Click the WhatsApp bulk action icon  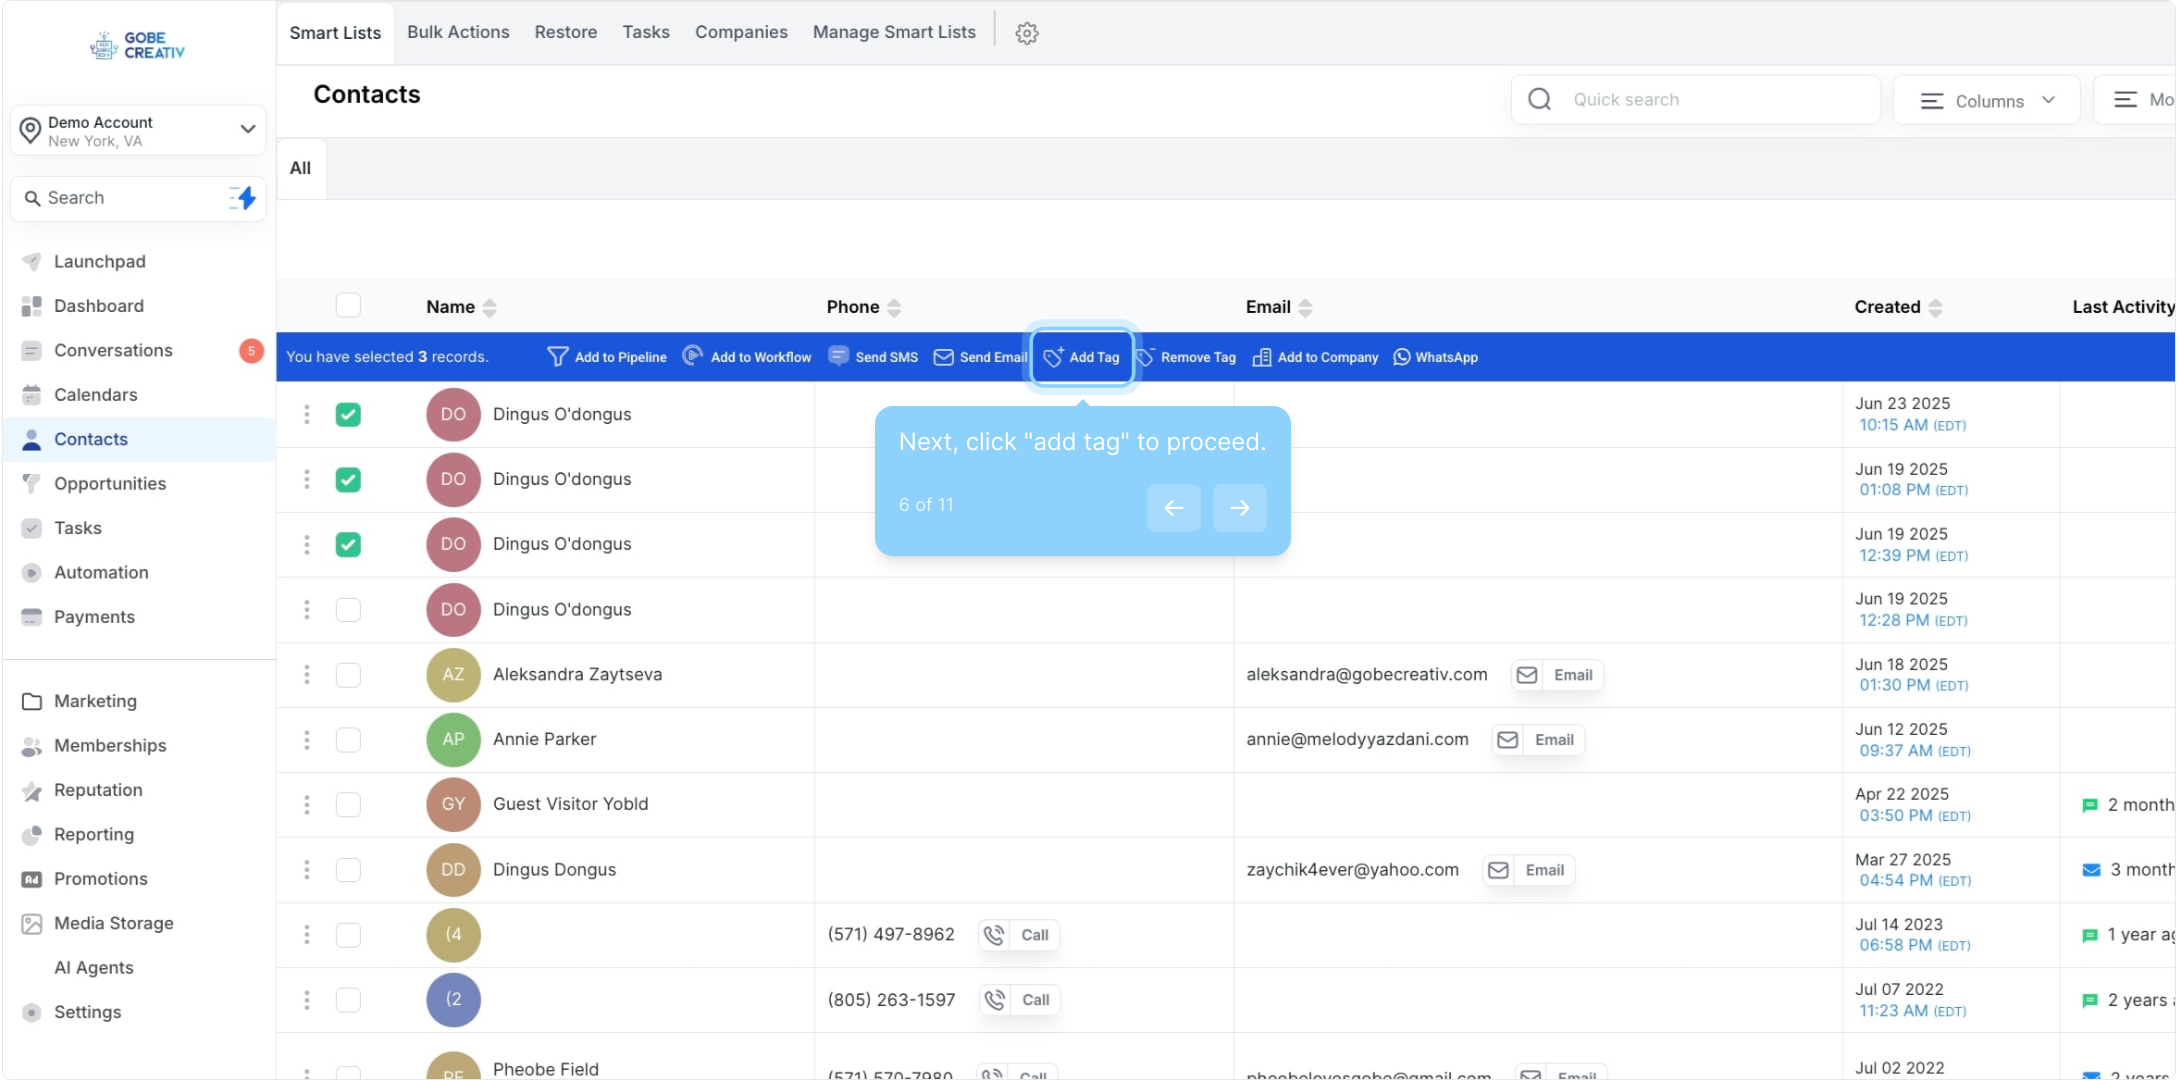pyautogui.click(x=1402, y=357)
